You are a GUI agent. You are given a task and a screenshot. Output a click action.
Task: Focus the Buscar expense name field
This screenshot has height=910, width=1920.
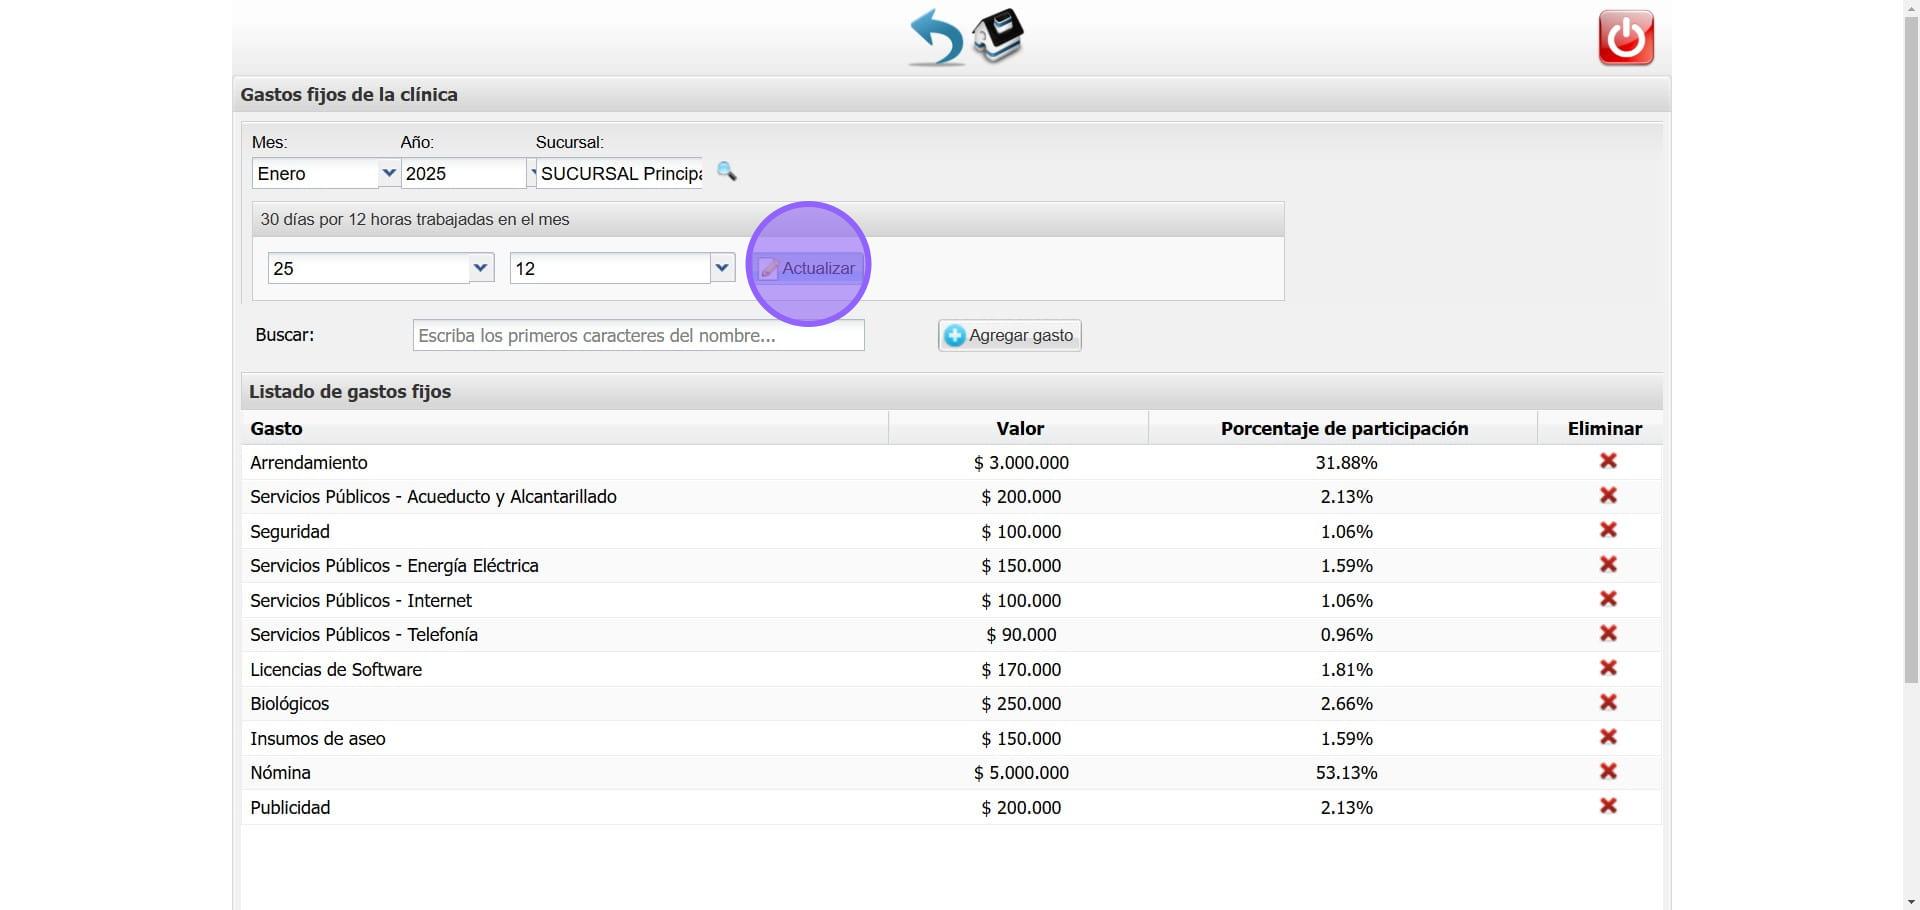coord(638,336)
